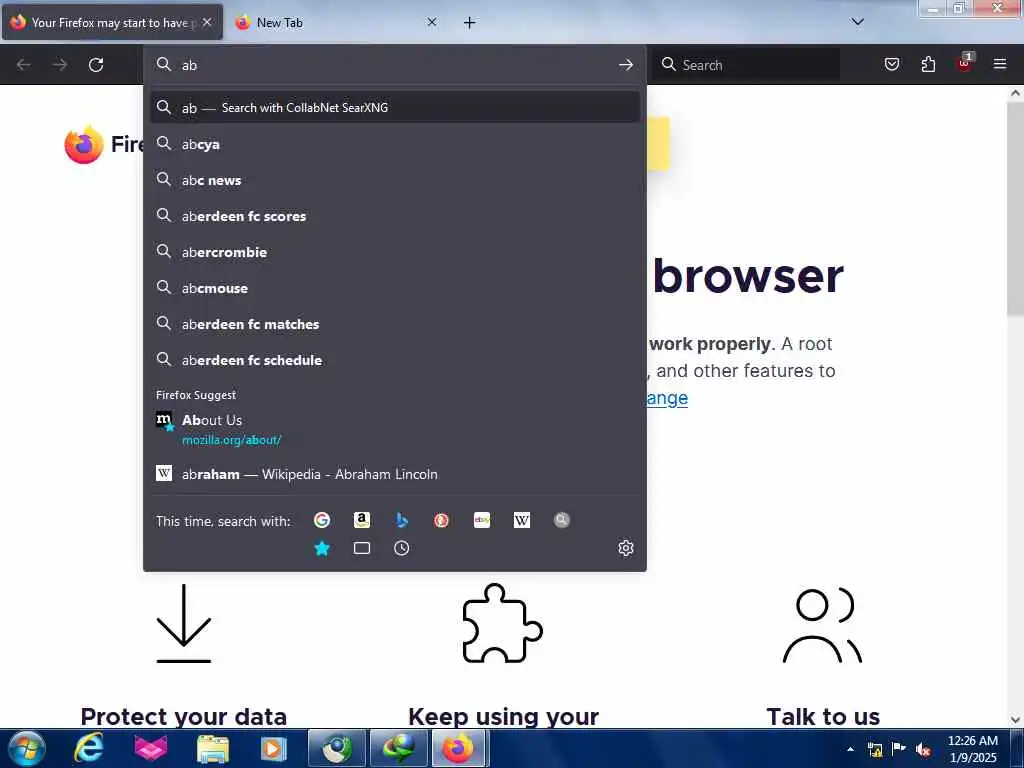Close the New Tab tab
The width and height of the screenshot is (1024, 768).
432,22
